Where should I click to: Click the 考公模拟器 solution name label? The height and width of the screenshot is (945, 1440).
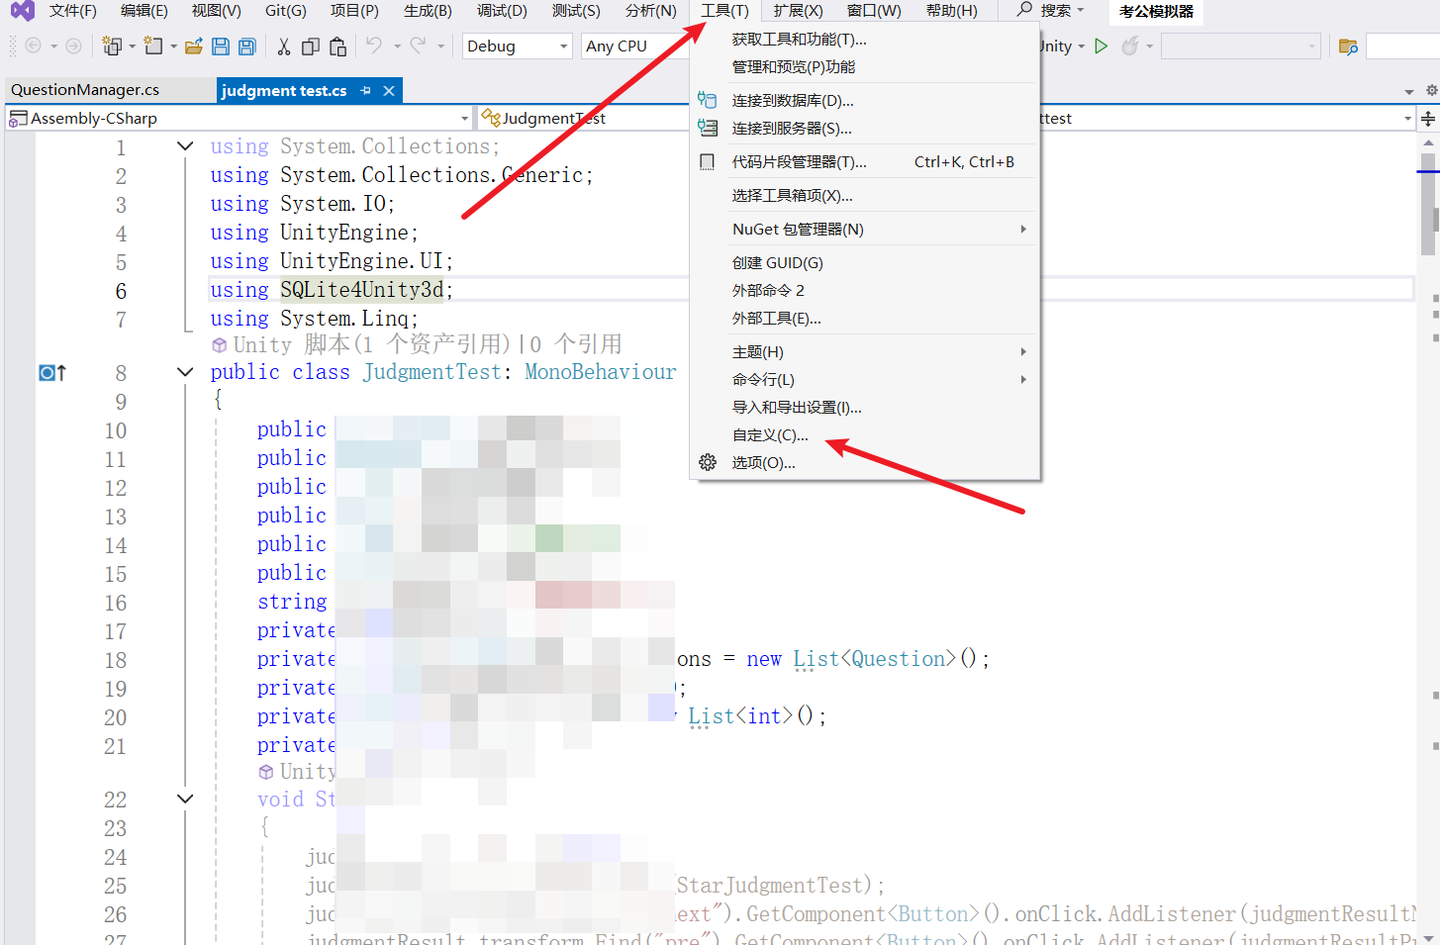coord(1156,11)
